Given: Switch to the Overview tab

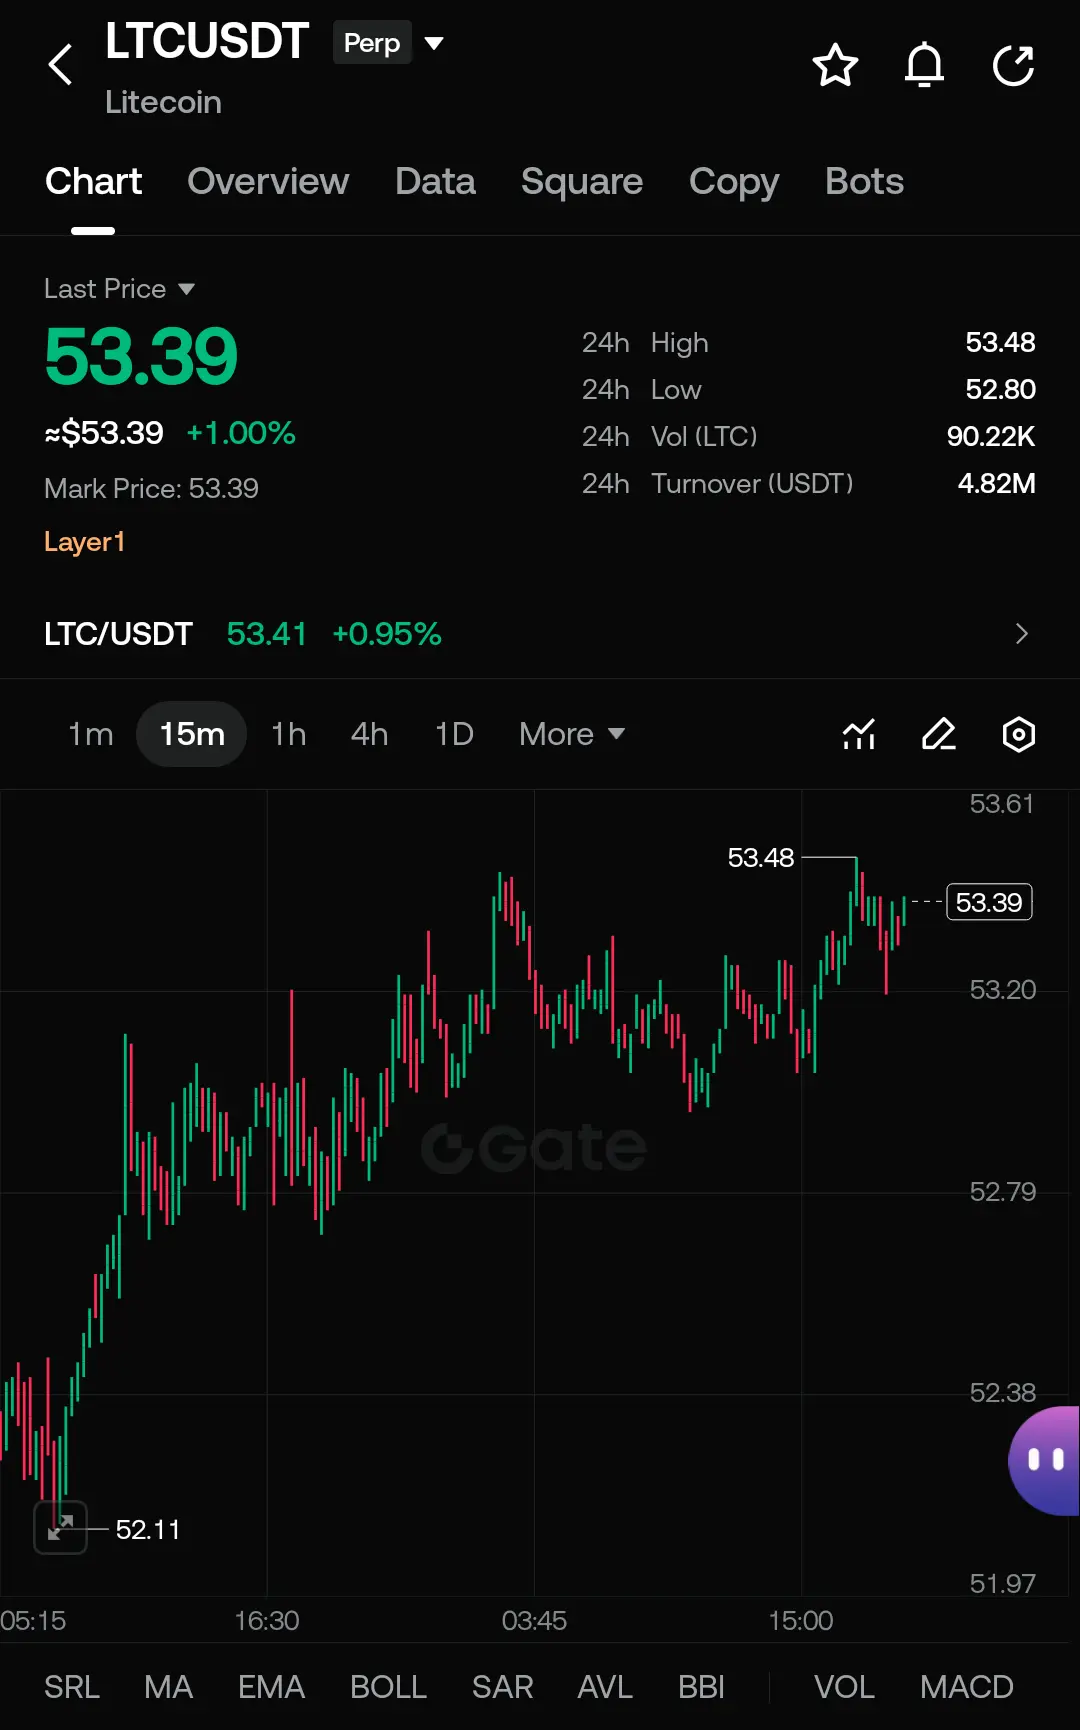Looking at the screenshot, I should click(x=268, y=182).
